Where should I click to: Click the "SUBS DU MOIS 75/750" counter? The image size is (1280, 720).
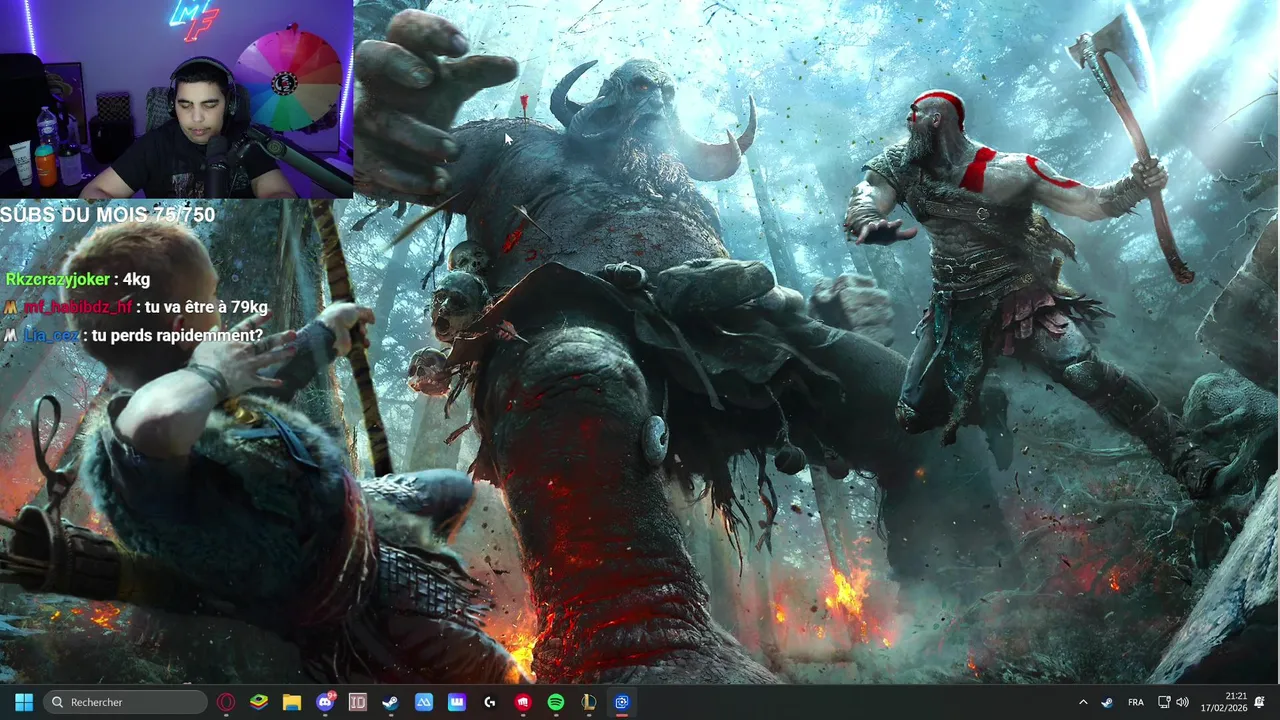(x=108, y=214)
